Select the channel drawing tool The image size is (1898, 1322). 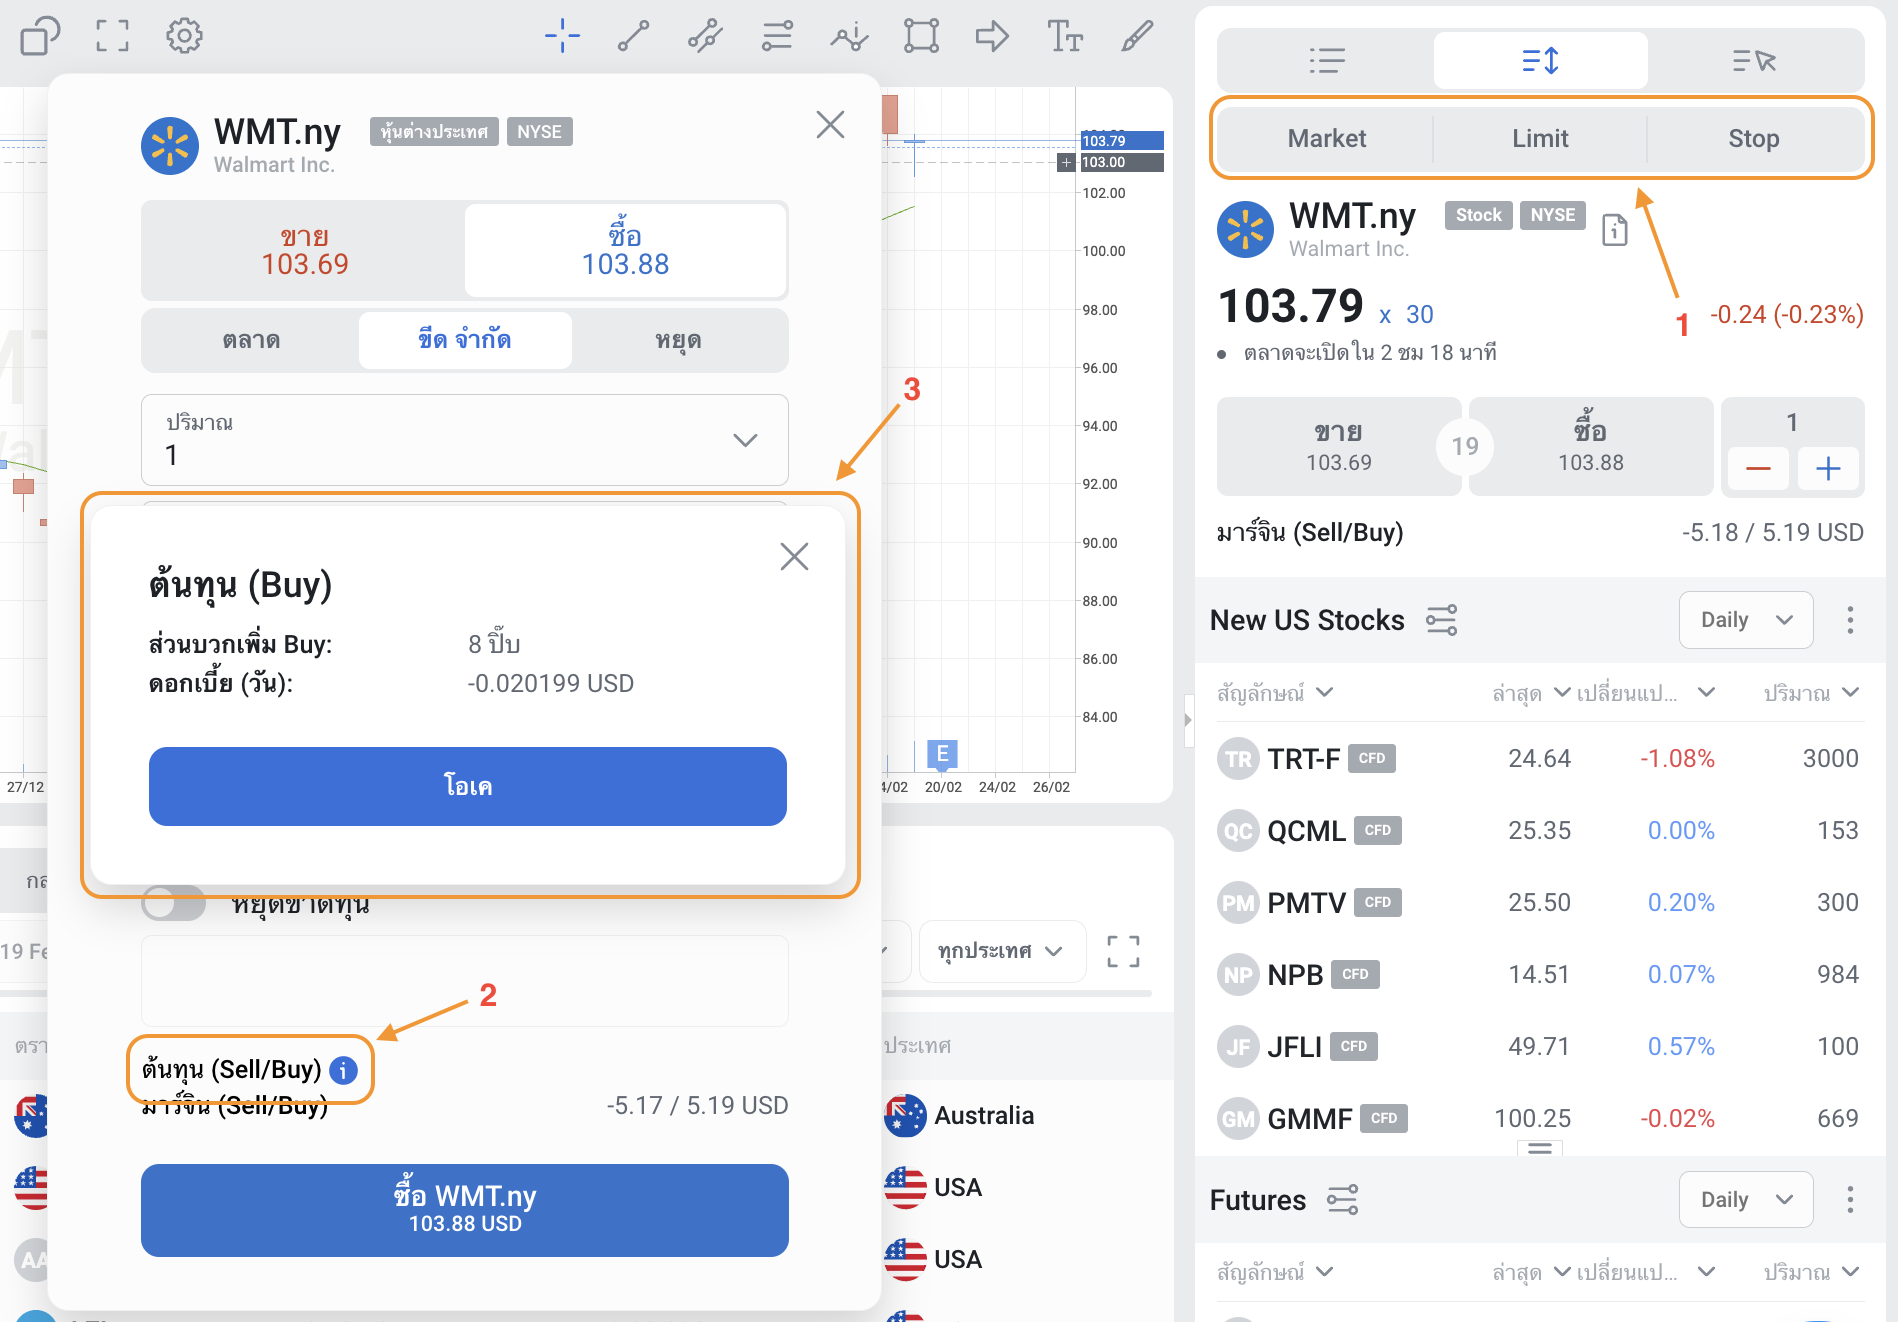click(705, 37)
